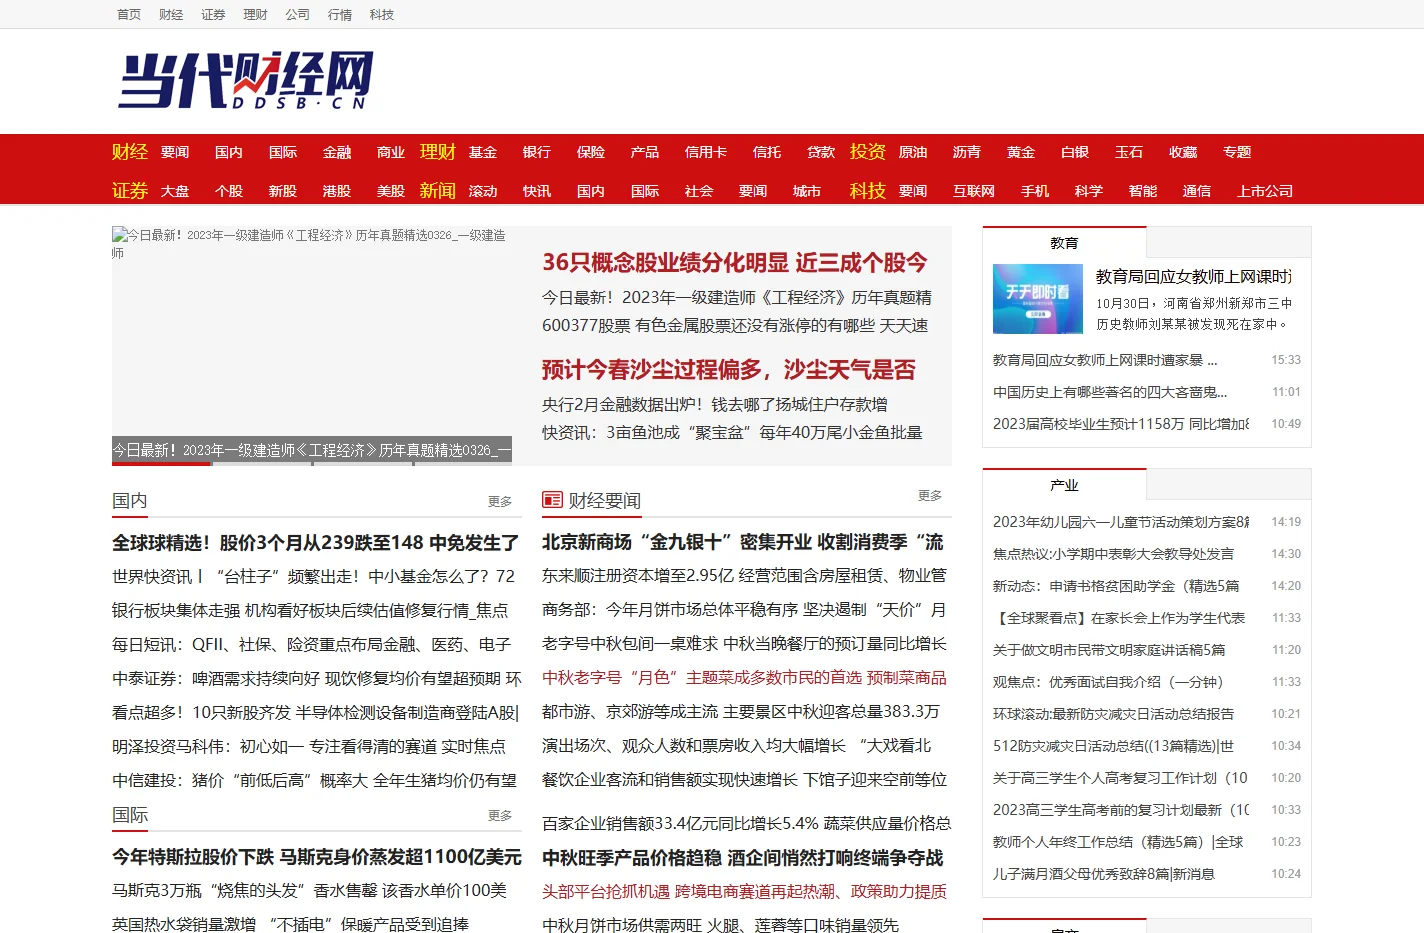Open the 国内 section heading
Screen dimensions: 1424x933
coord(130,500)
